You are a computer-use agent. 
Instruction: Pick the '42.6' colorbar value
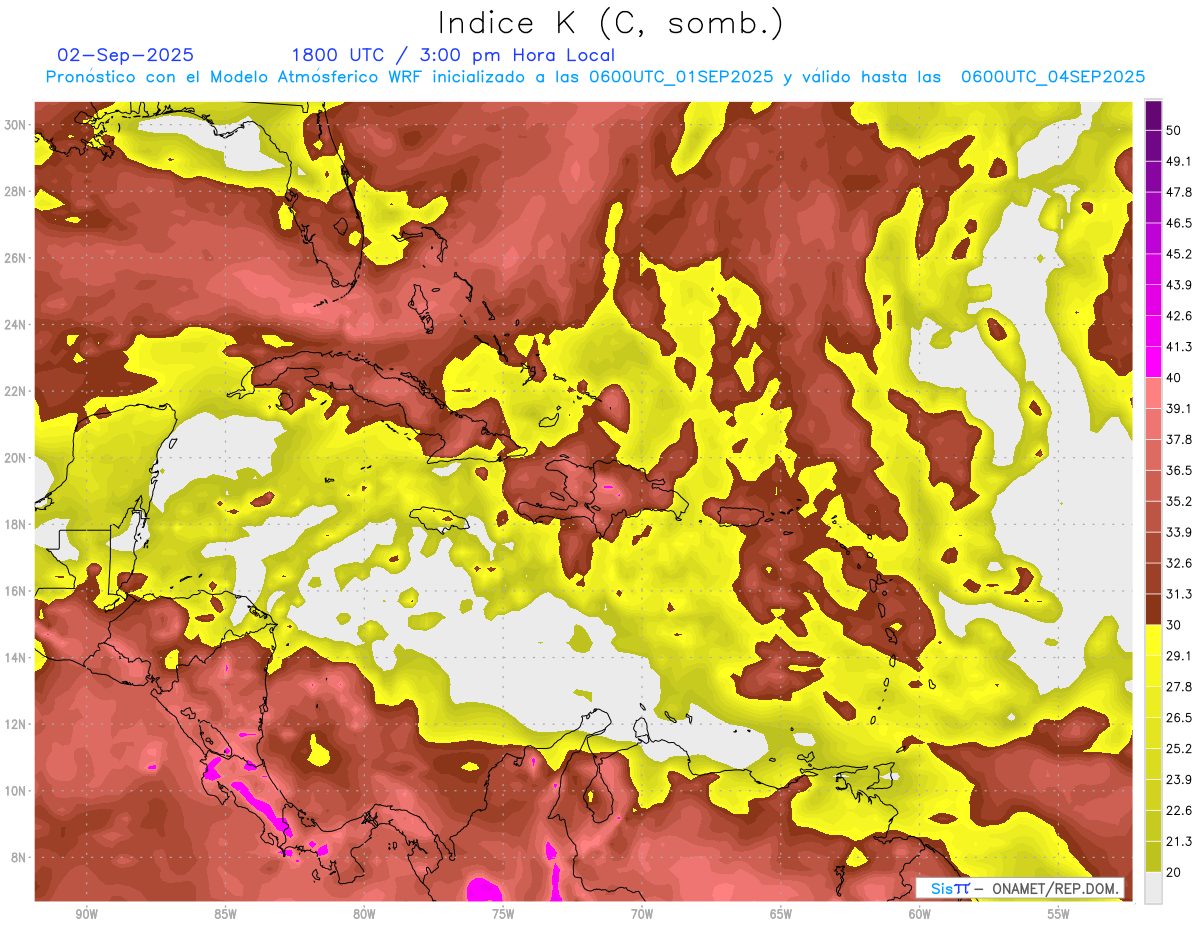1180,316
